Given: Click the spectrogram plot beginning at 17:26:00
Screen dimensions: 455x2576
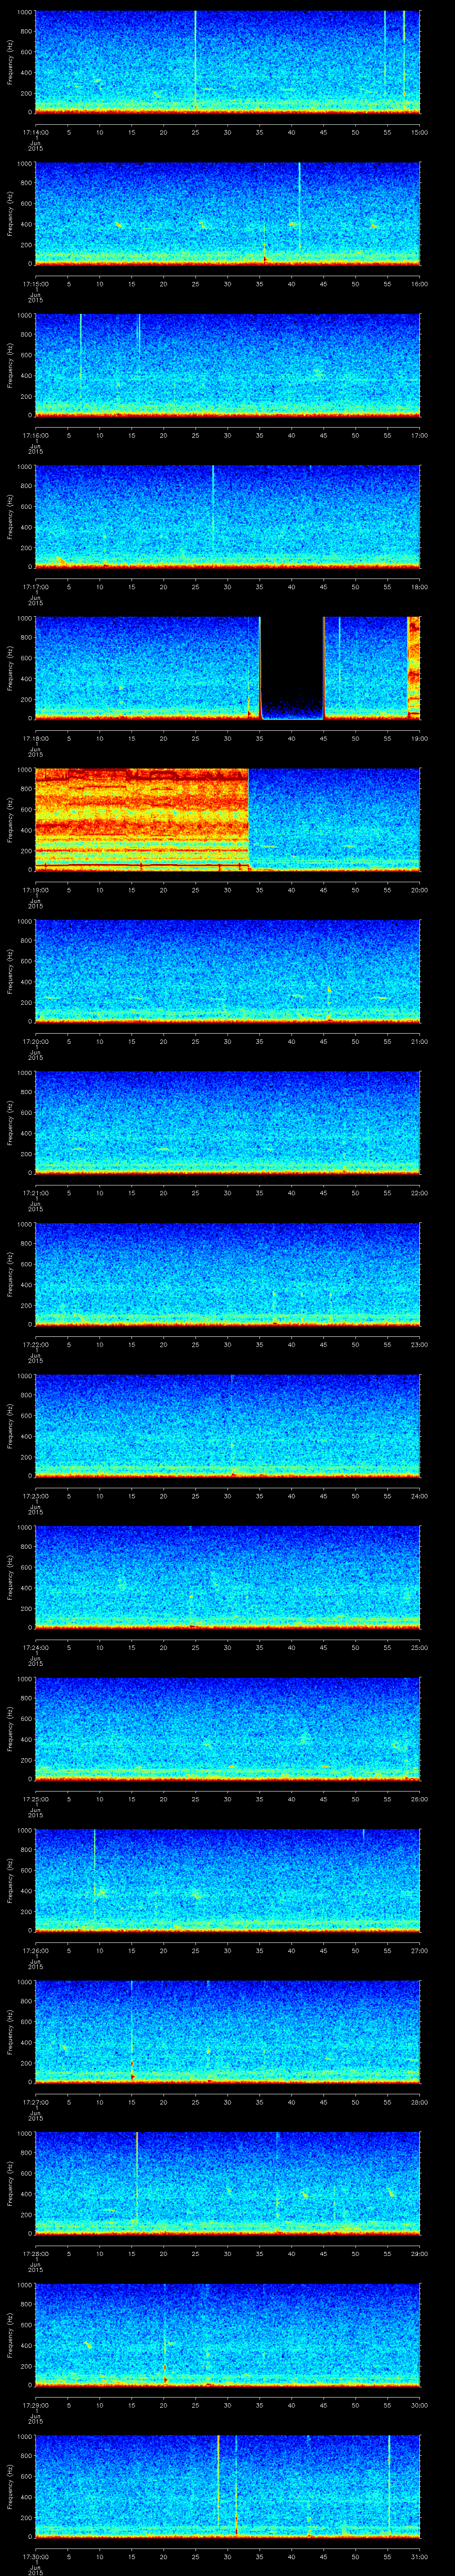Looking at the screenshot, I should pos(228,1880).
